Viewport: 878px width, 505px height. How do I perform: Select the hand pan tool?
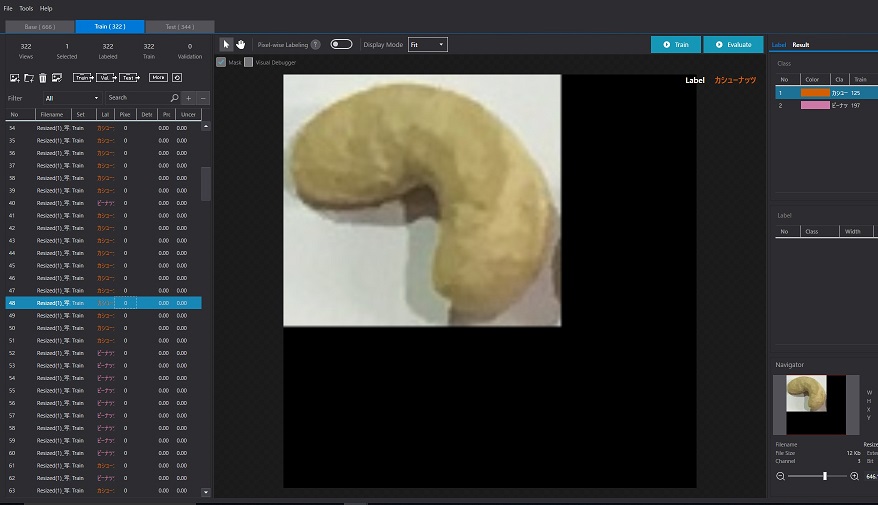(x=241, y=44)
